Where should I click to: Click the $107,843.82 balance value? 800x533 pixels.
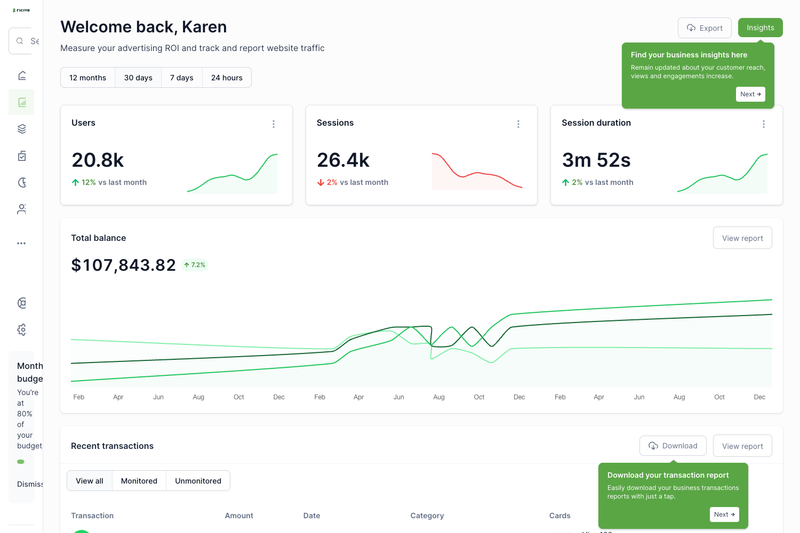[x=123, y=265]
